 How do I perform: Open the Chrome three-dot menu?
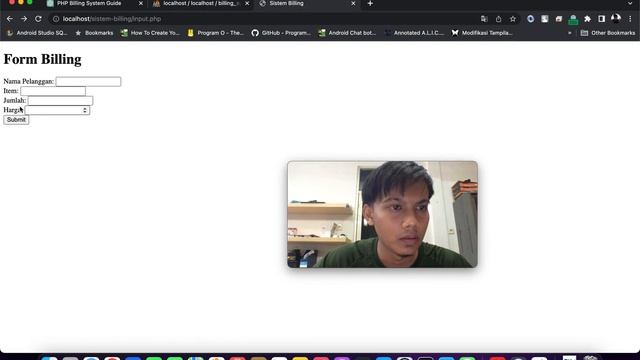coord(630,19)
